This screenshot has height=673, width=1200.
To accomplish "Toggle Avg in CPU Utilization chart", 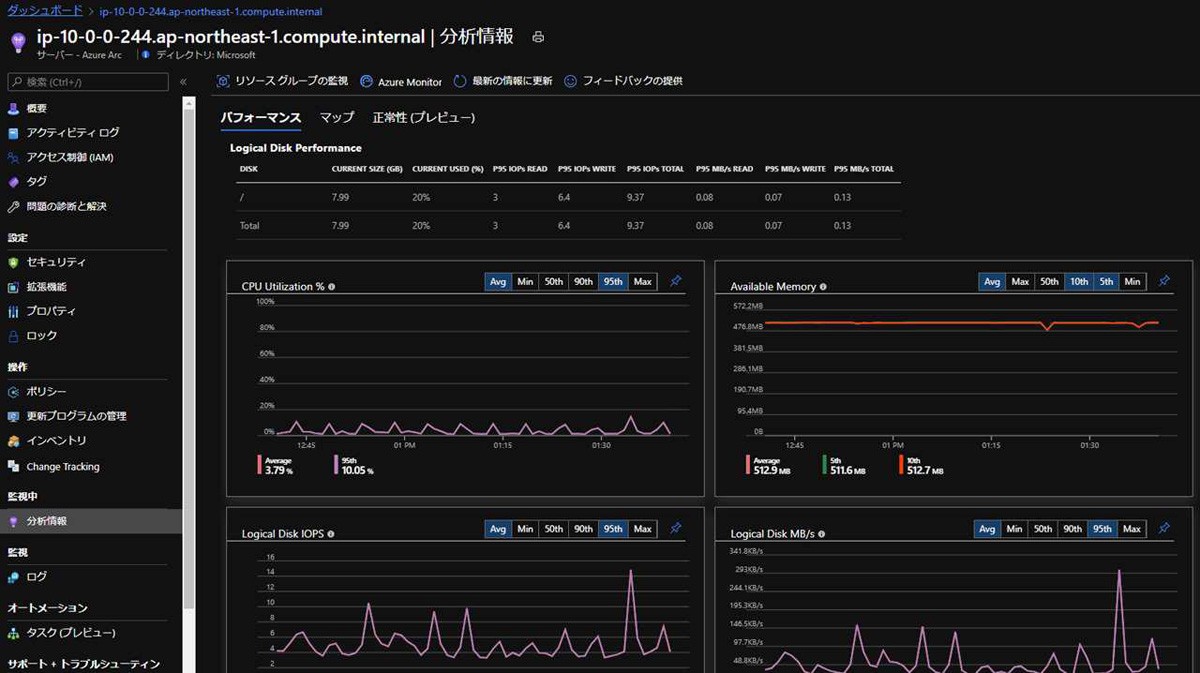I will [498, 282].
